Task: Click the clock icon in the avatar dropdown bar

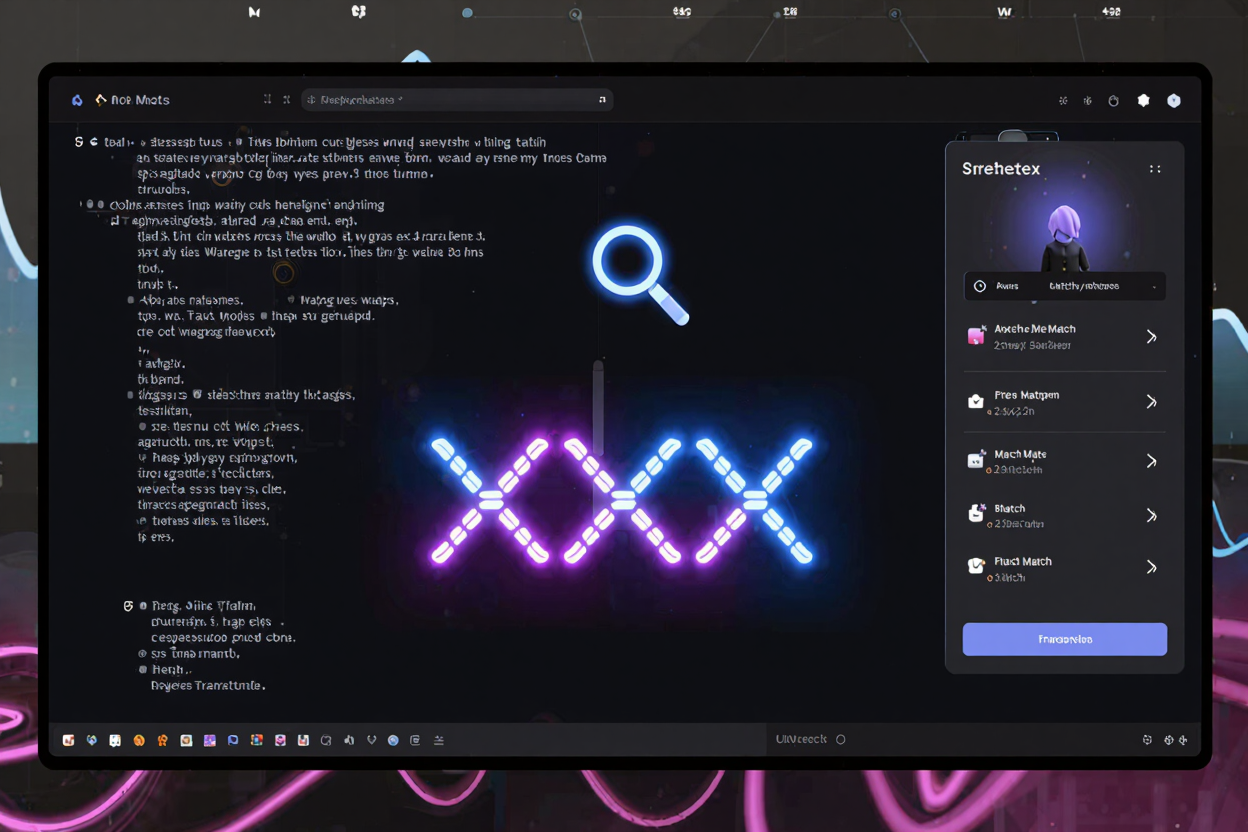Action: pyautogui.click(x=980, y=286)
